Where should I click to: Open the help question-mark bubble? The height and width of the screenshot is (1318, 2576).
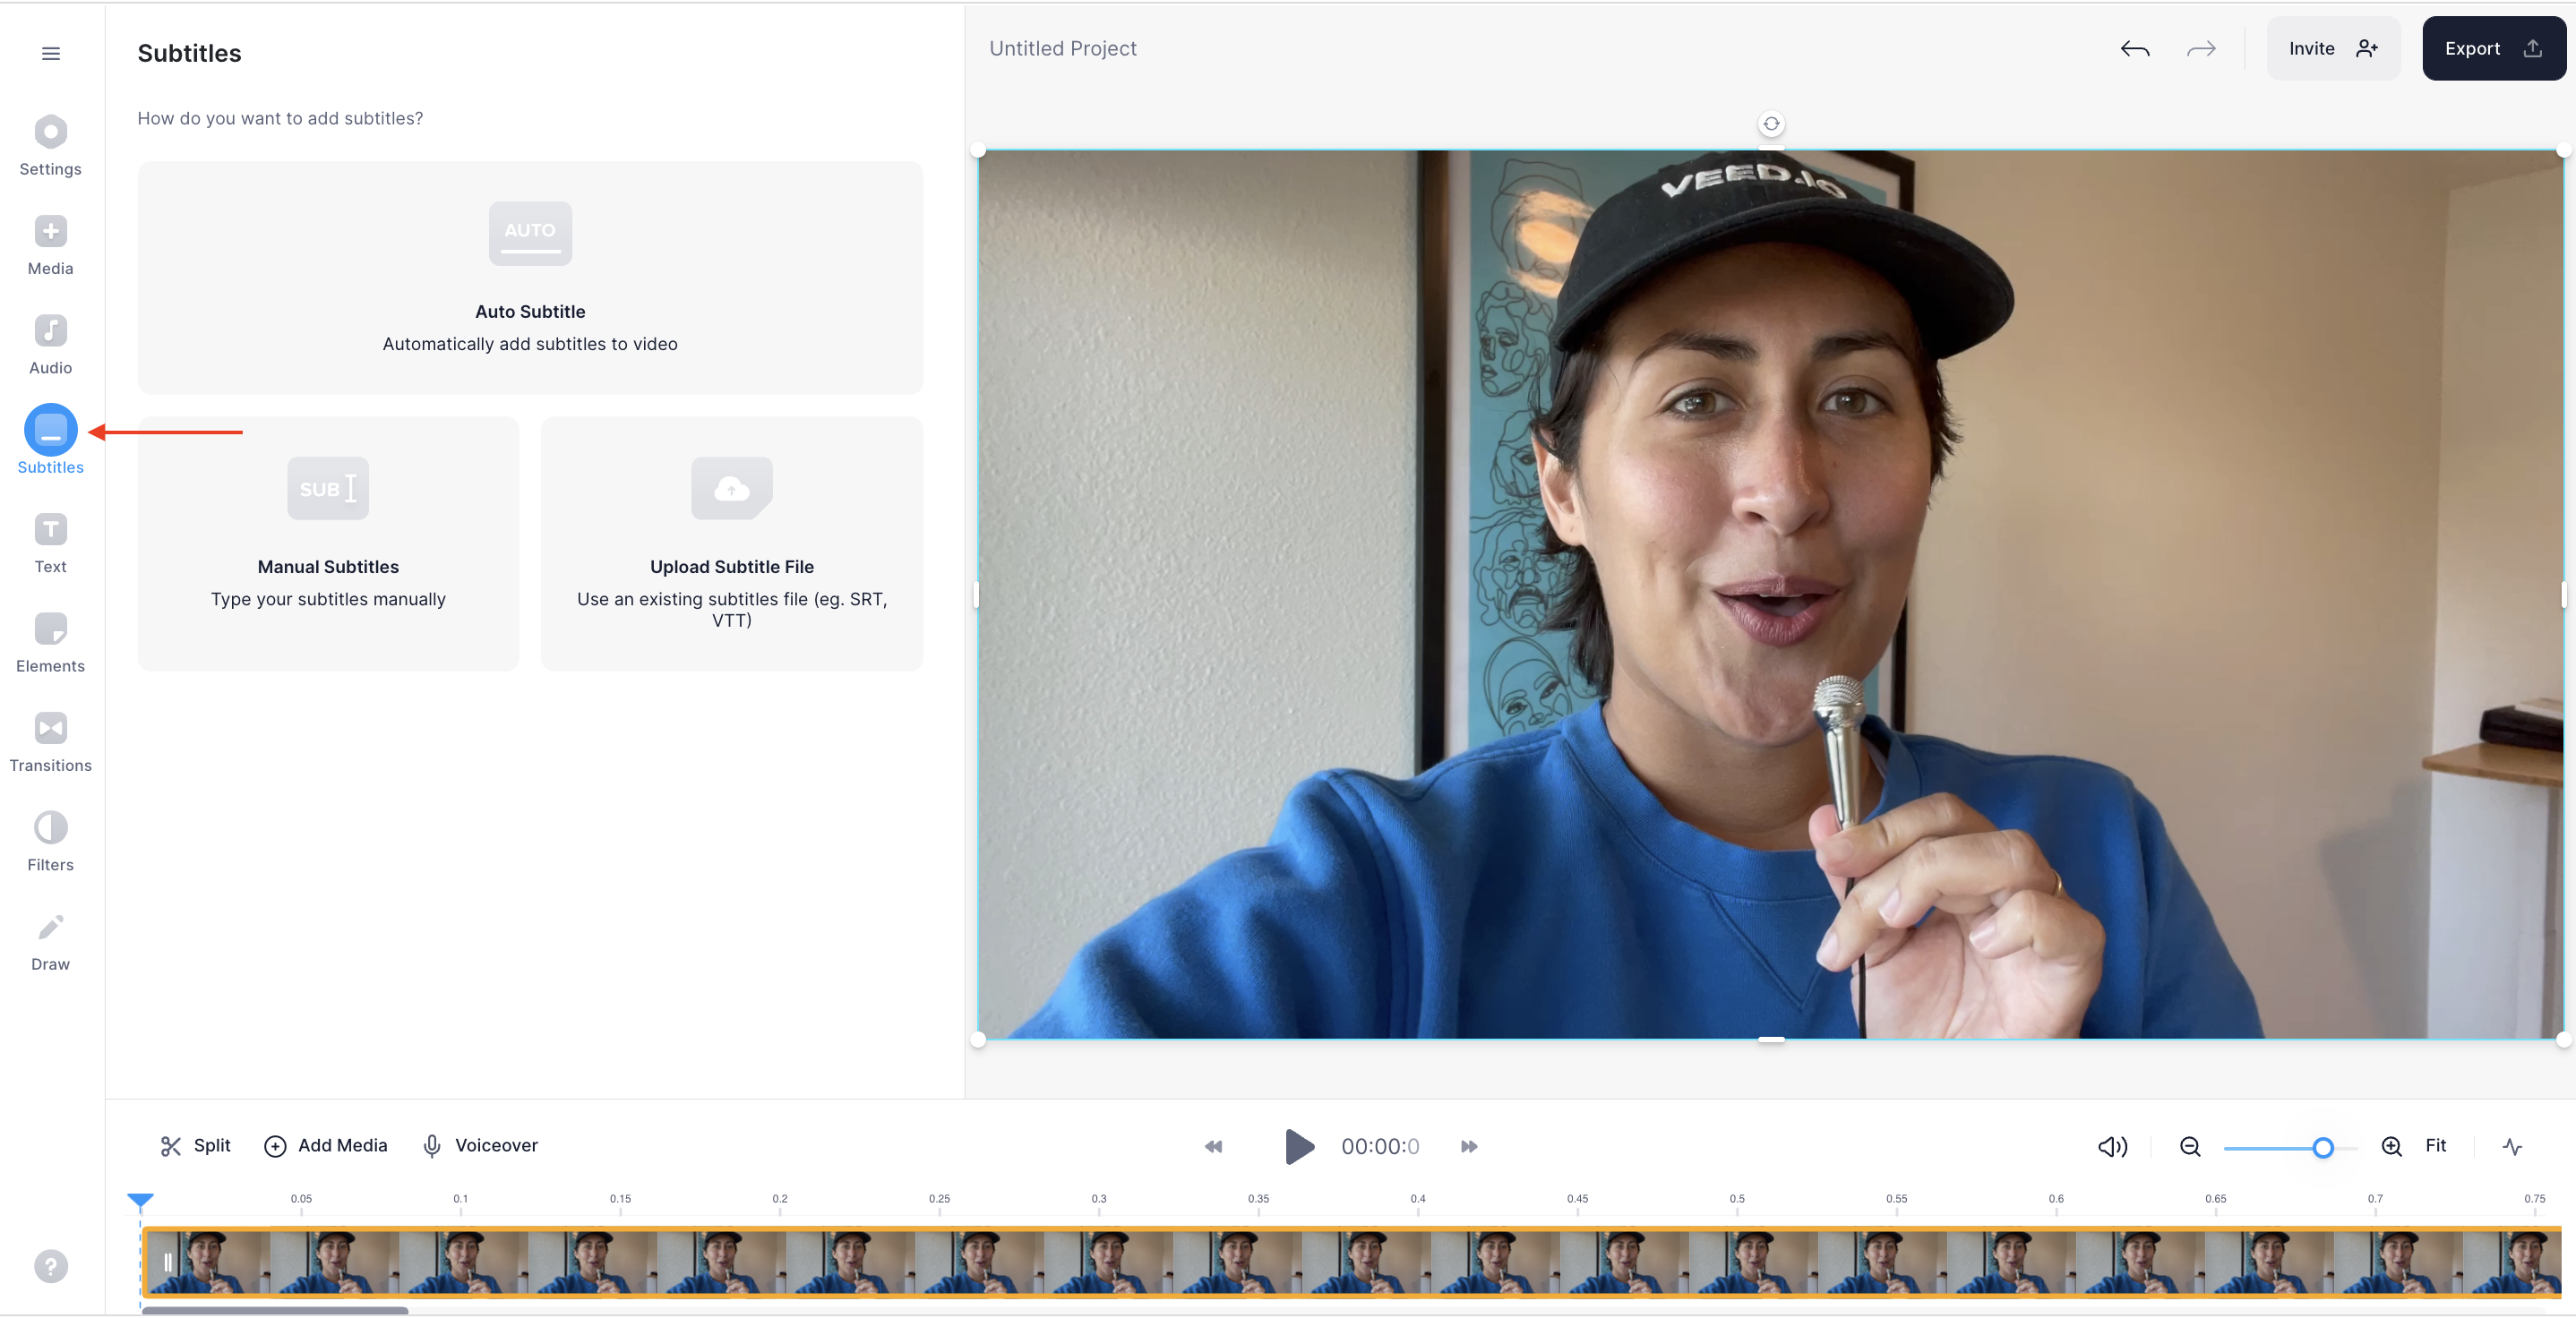click(x=50, y=1265)
